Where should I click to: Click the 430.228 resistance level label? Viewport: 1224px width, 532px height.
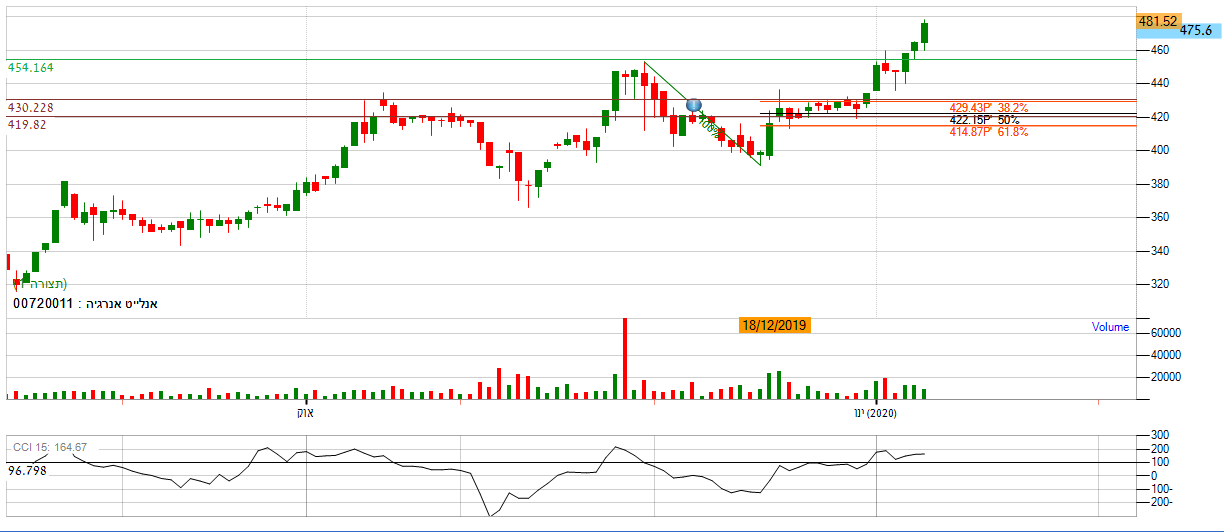coord(31,107)
